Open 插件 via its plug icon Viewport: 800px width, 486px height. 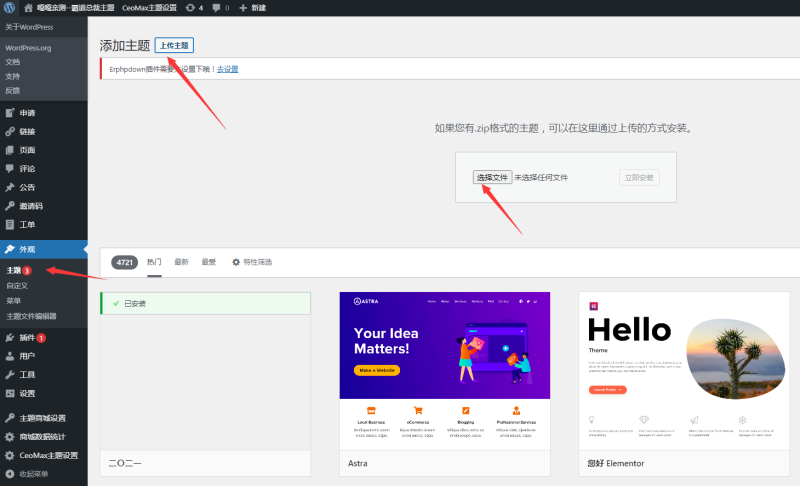tap(10, 338)
